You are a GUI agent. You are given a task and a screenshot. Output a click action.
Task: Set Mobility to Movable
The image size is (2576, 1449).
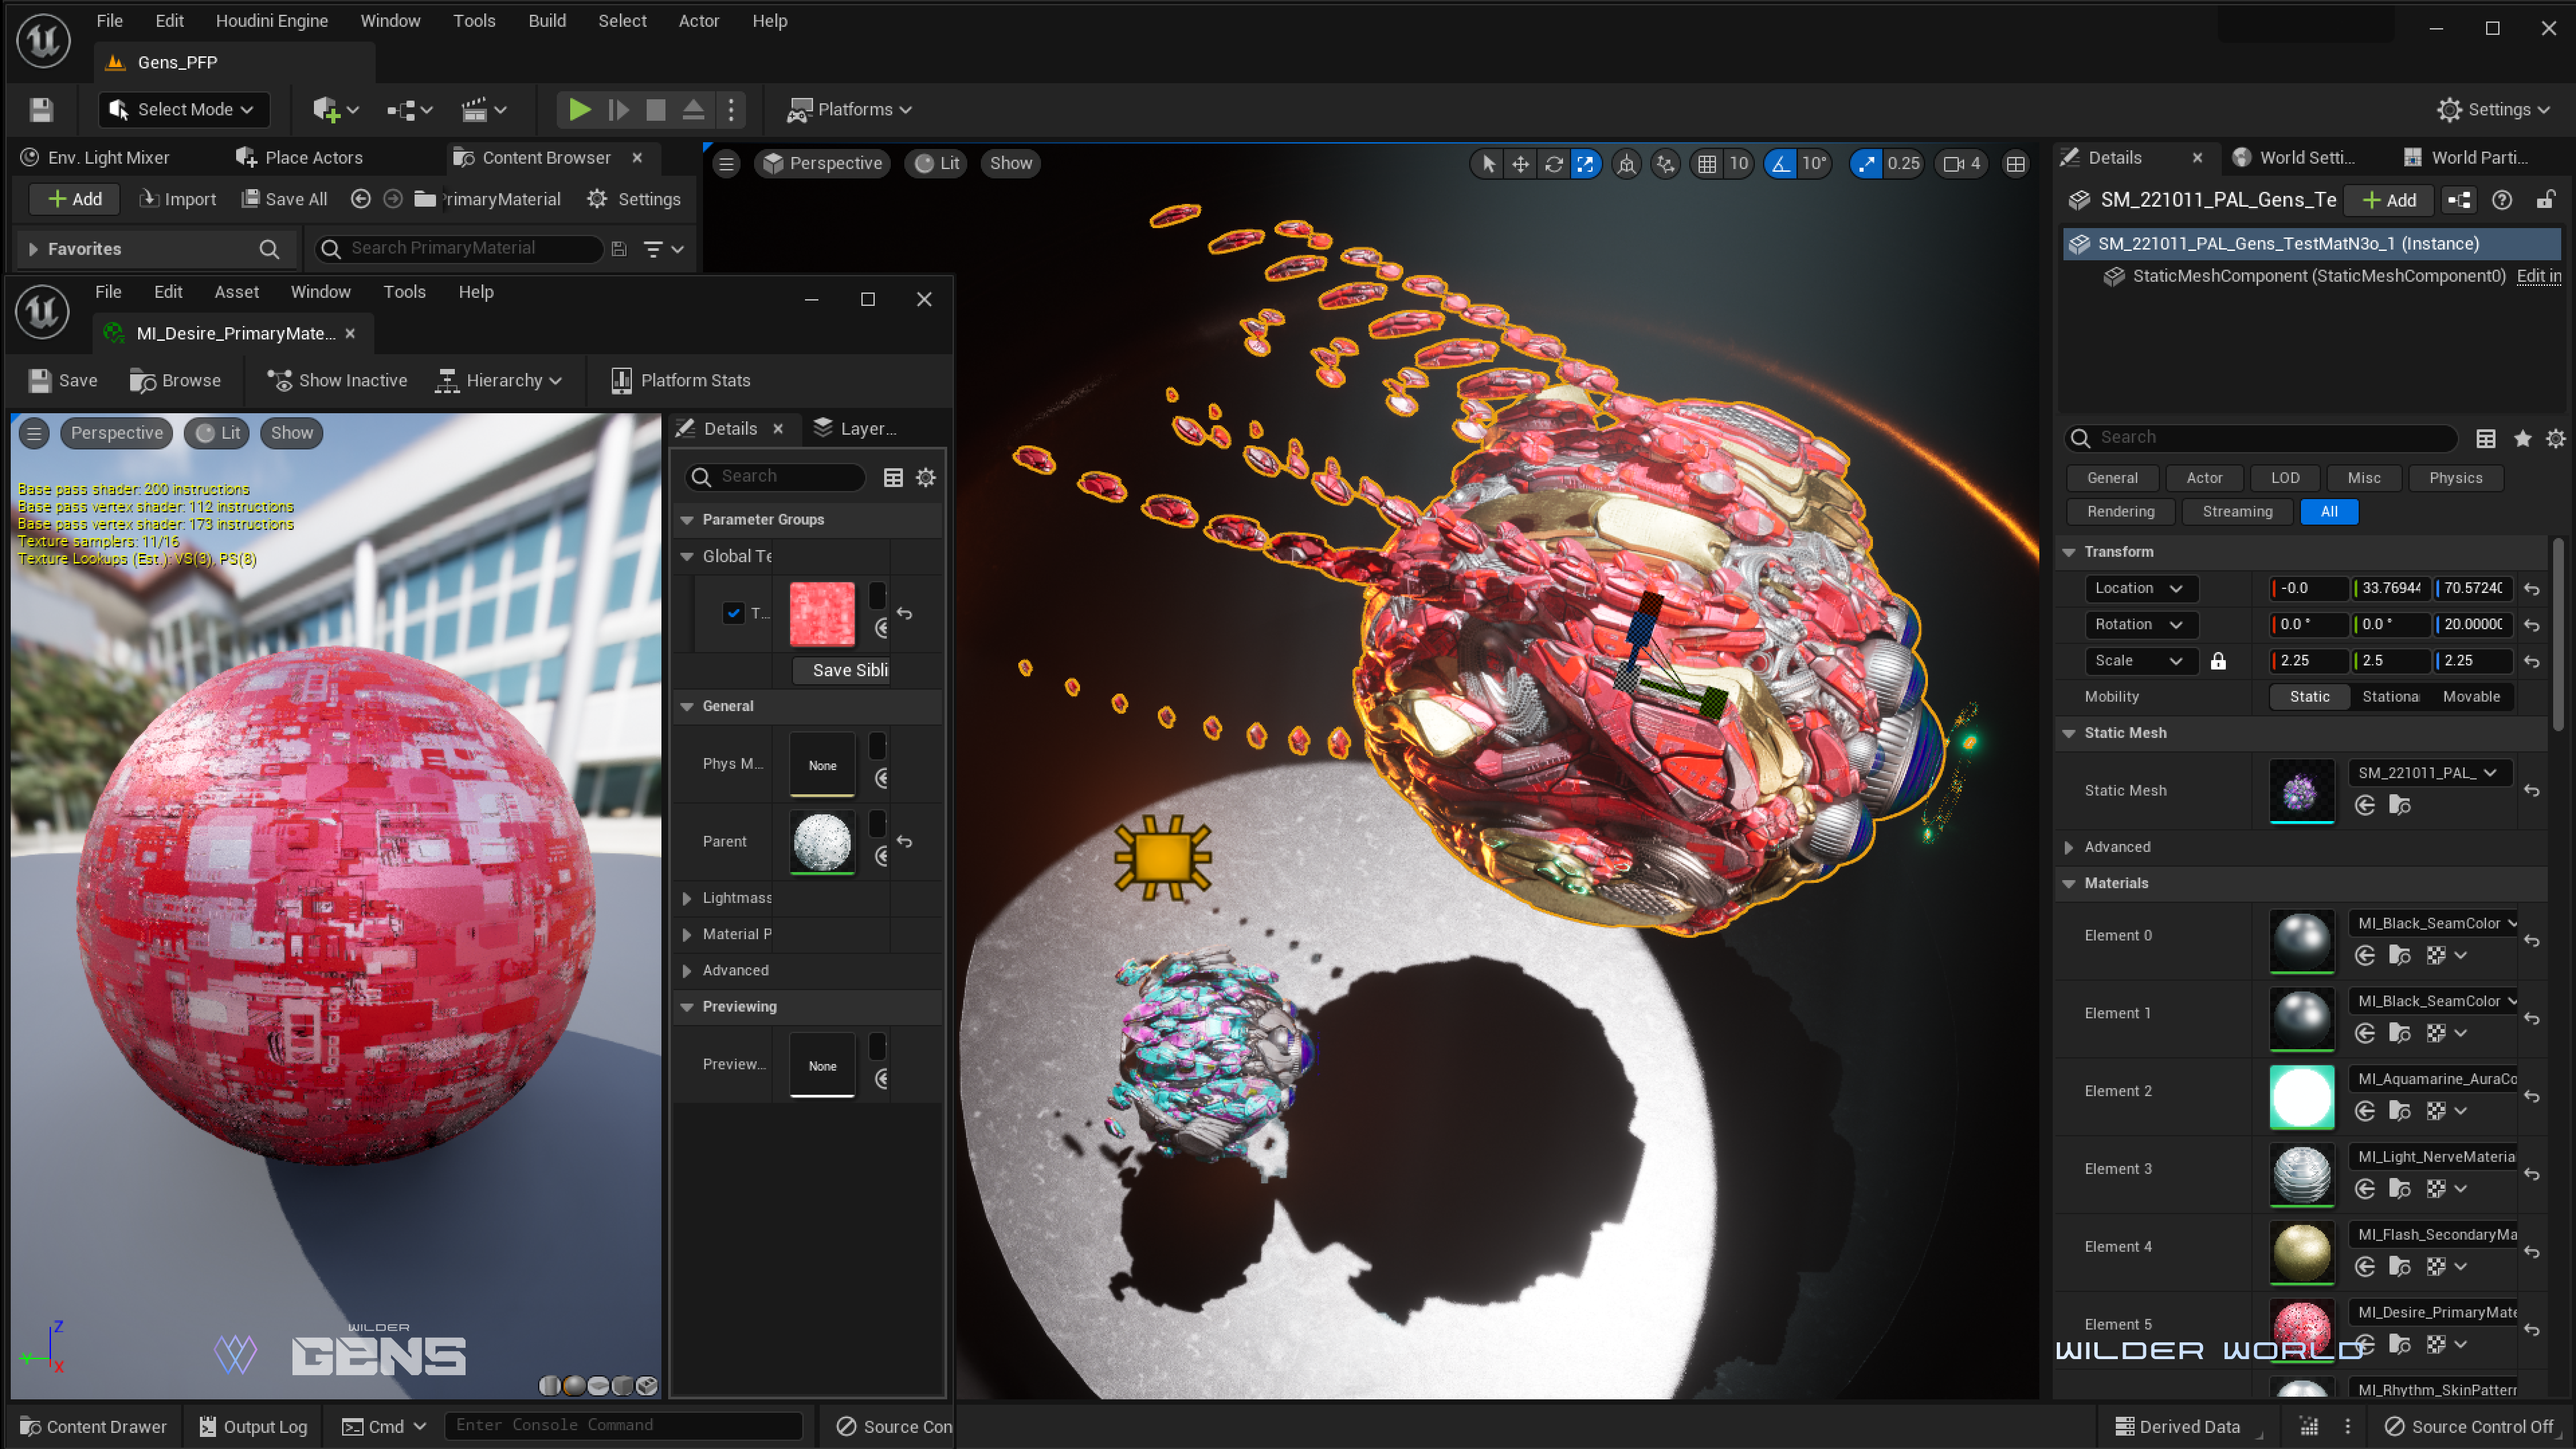click(x=2471, y=696)
